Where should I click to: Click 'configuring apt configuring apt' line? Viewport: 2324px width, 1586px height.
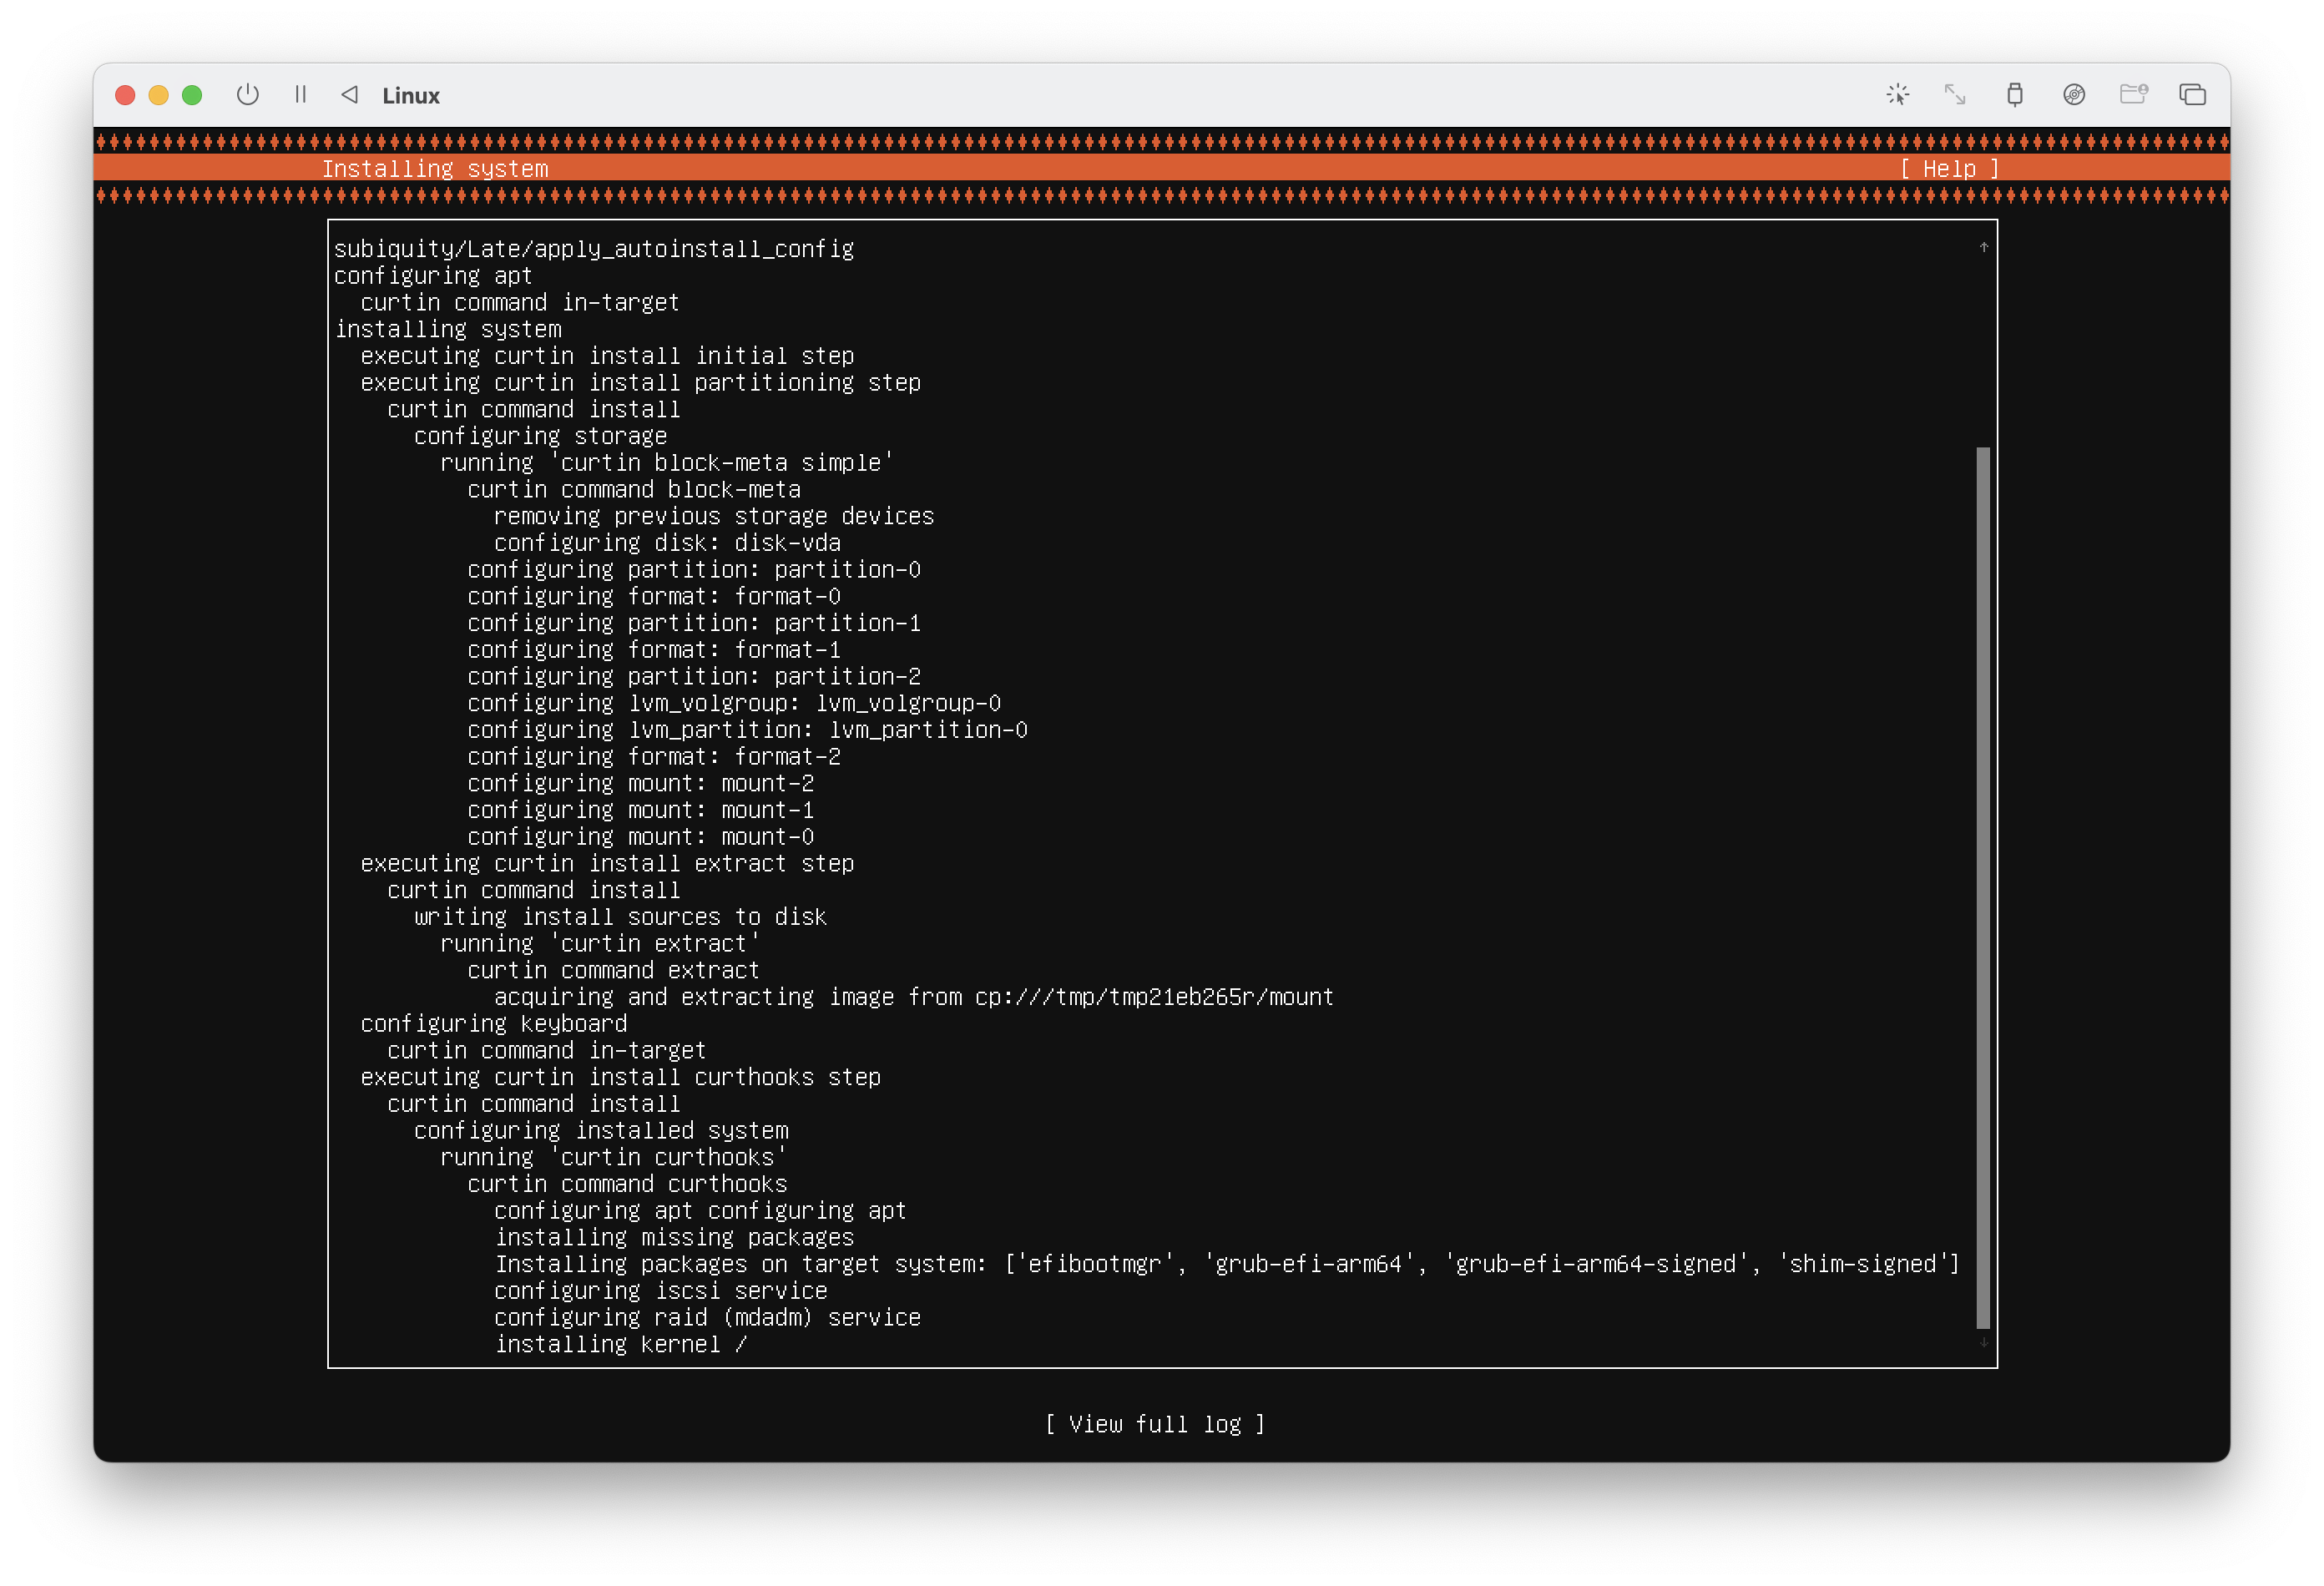[700, 1211]
